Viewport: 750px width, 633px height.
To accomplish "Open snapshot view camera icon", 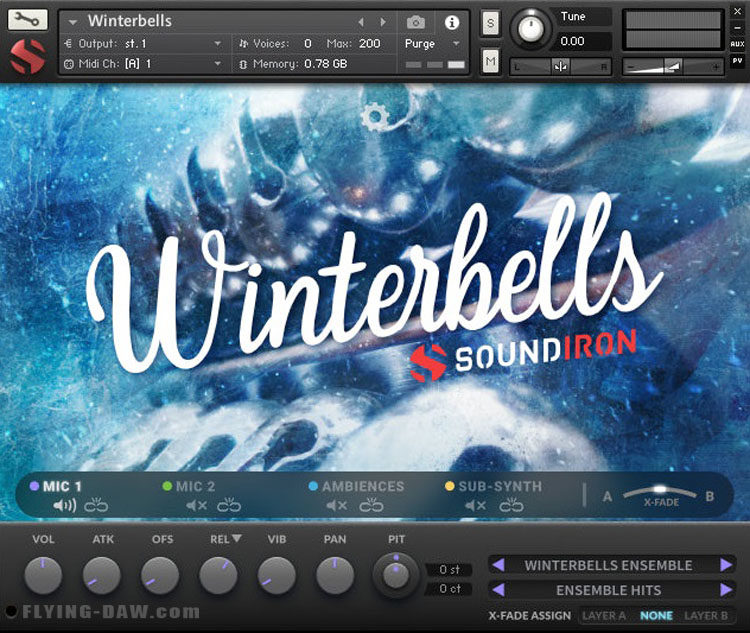I will click(416, 22).
